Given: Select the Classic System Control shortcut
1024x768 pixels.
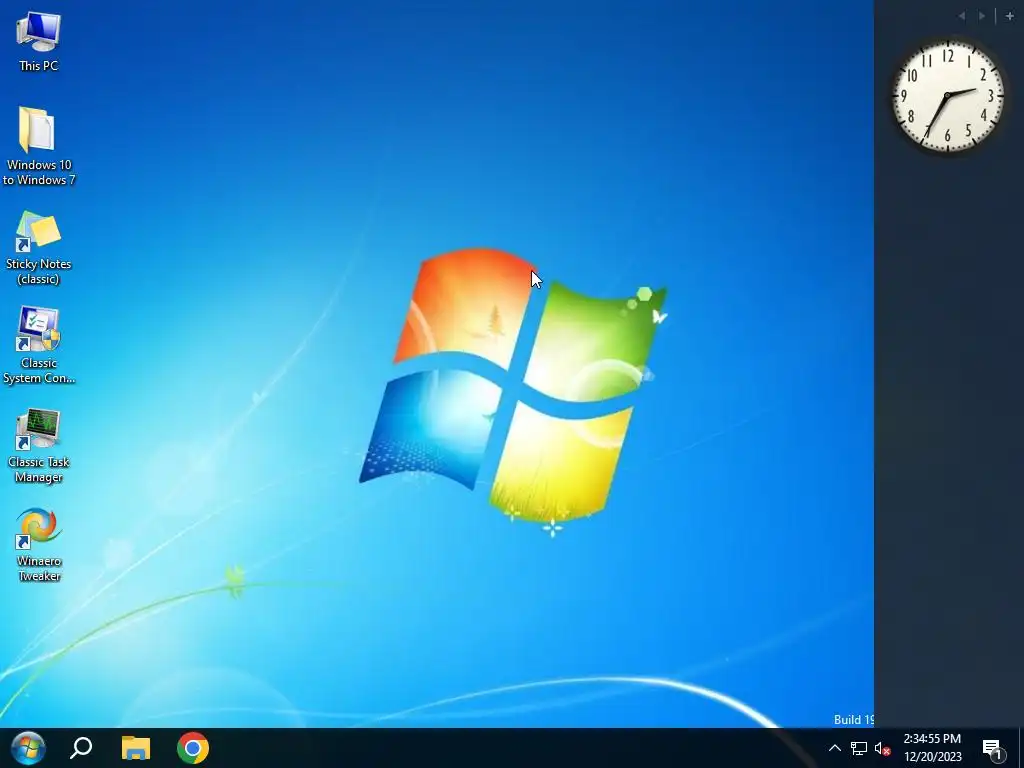Looking at the screenshot, I should click(x=39, y=346).
